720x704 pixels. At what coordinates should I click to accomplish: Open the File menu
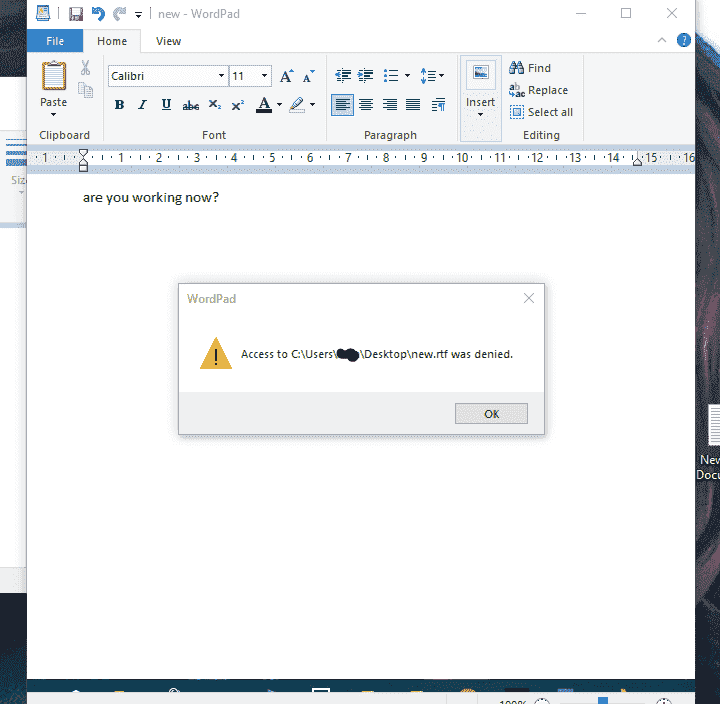[x=55, y=41]
